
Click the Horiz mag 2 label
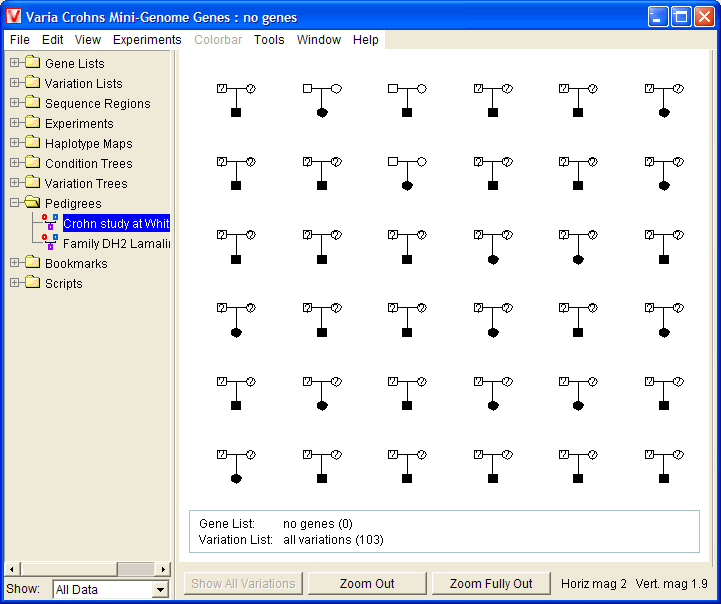tap(594, 583)
